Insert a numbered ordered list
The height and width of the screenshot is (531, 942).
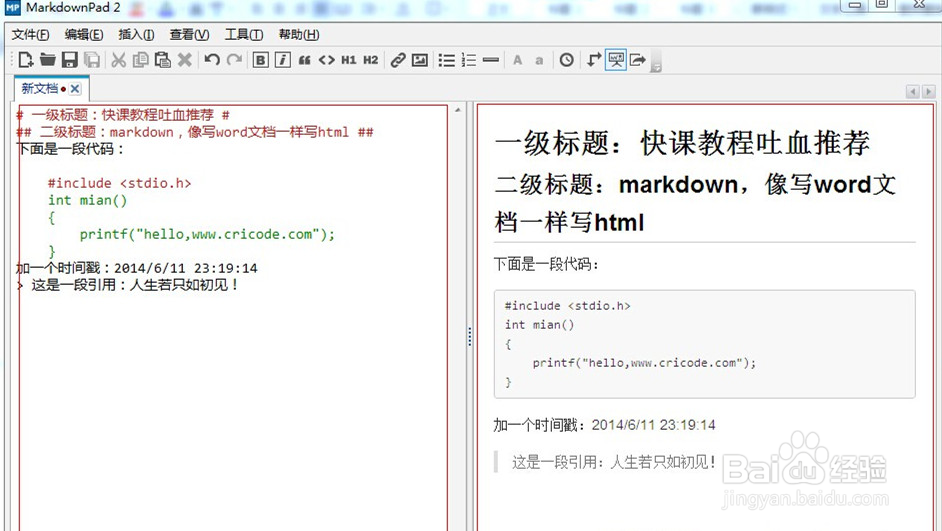coord(469,59)
